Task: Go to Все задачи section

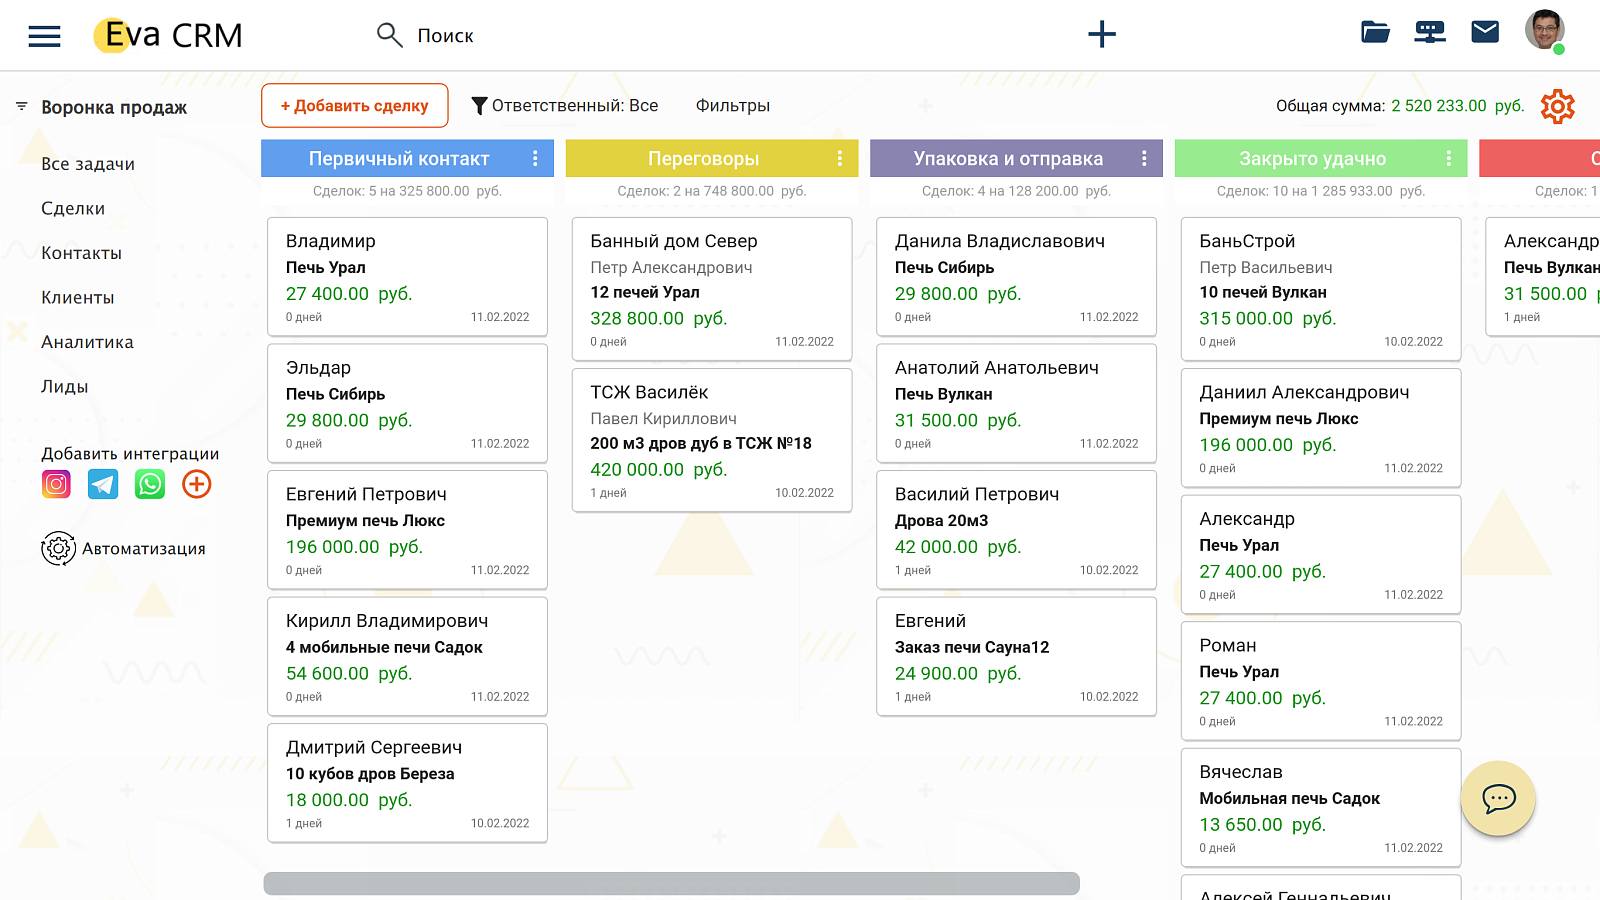Action: [x=88, y=164]
